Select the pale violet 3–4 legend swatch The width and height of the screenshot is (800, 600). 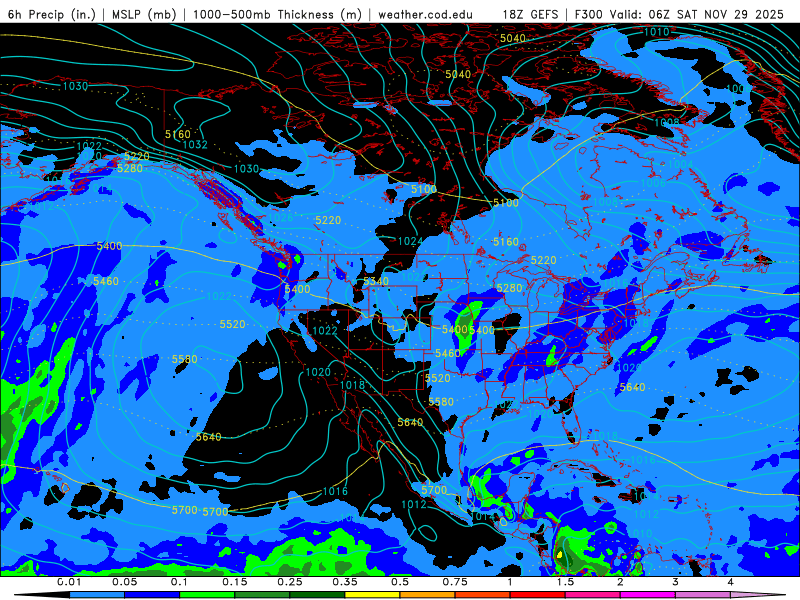pyautogui.click(x=703, y=595)
